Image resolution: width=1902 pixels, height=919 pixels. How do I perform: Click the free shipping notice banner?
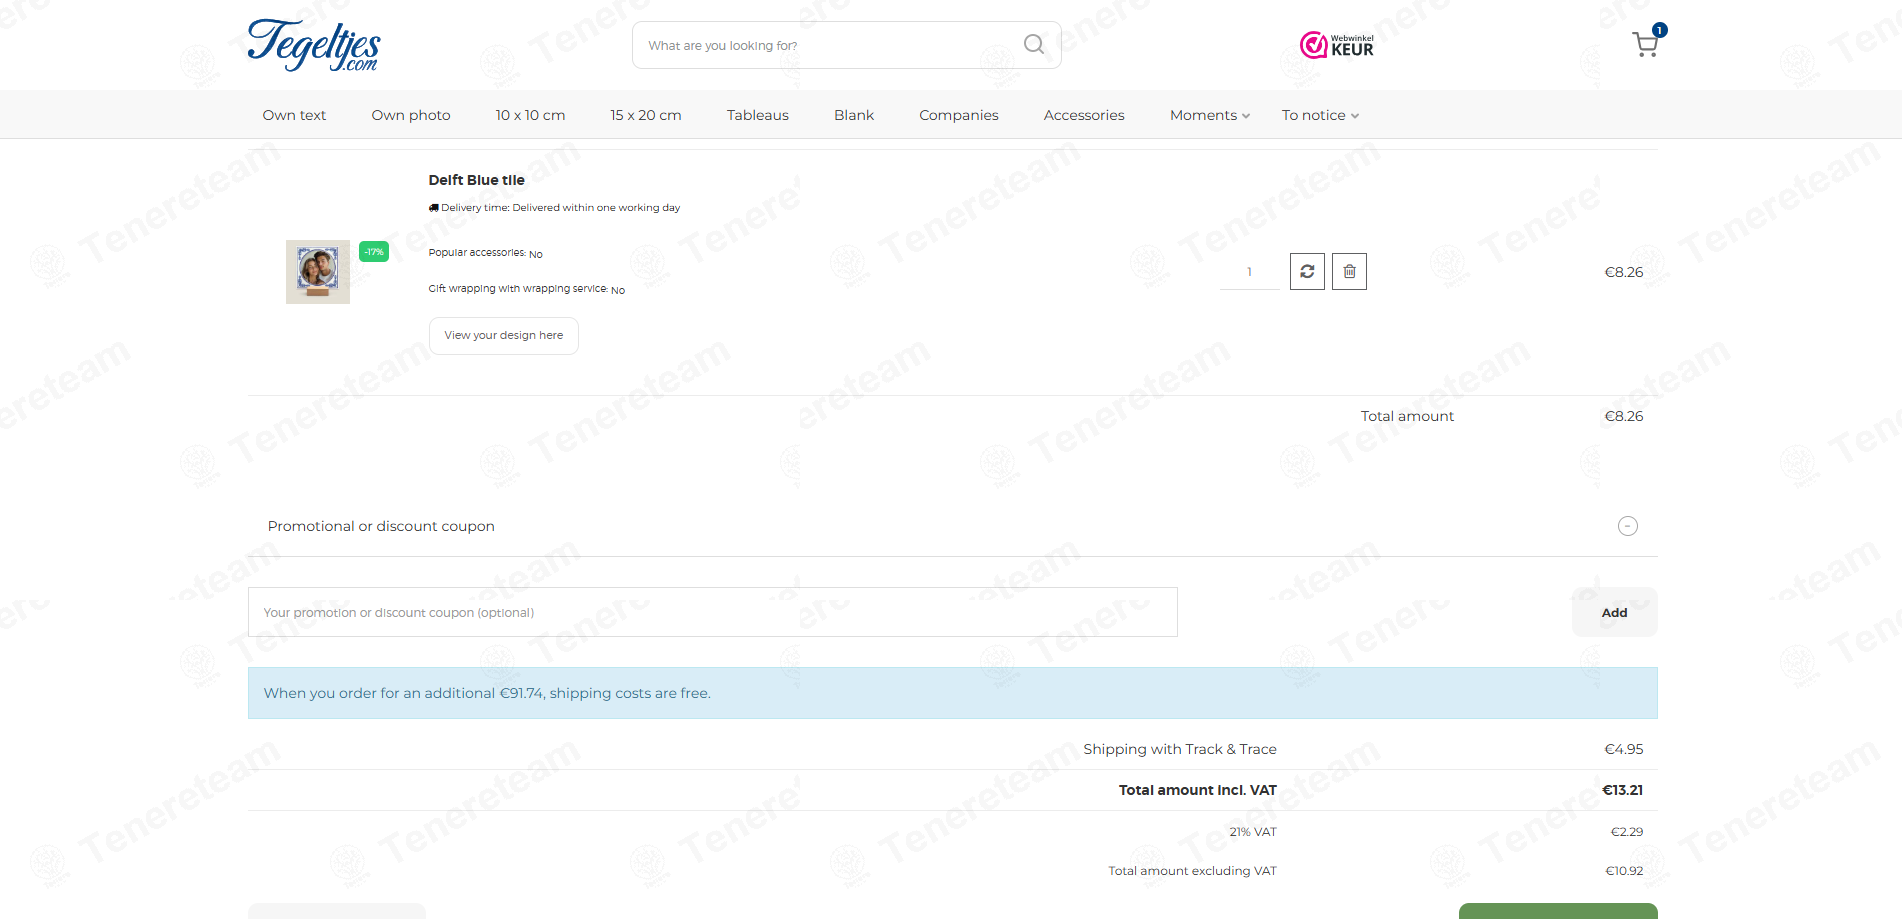click(953, 693)
